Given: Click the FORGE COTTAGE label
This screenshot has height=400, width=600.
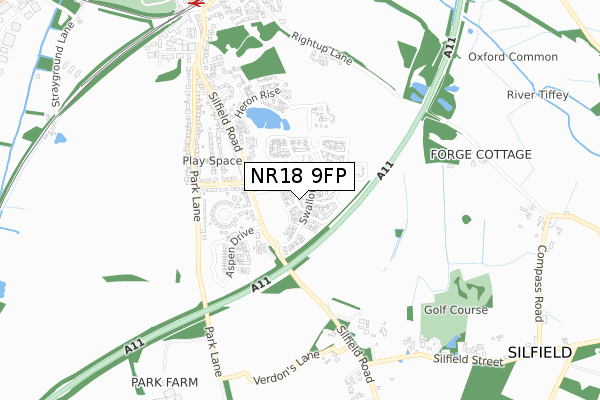Looking at the screenshot, I should [x=481, y=155].
